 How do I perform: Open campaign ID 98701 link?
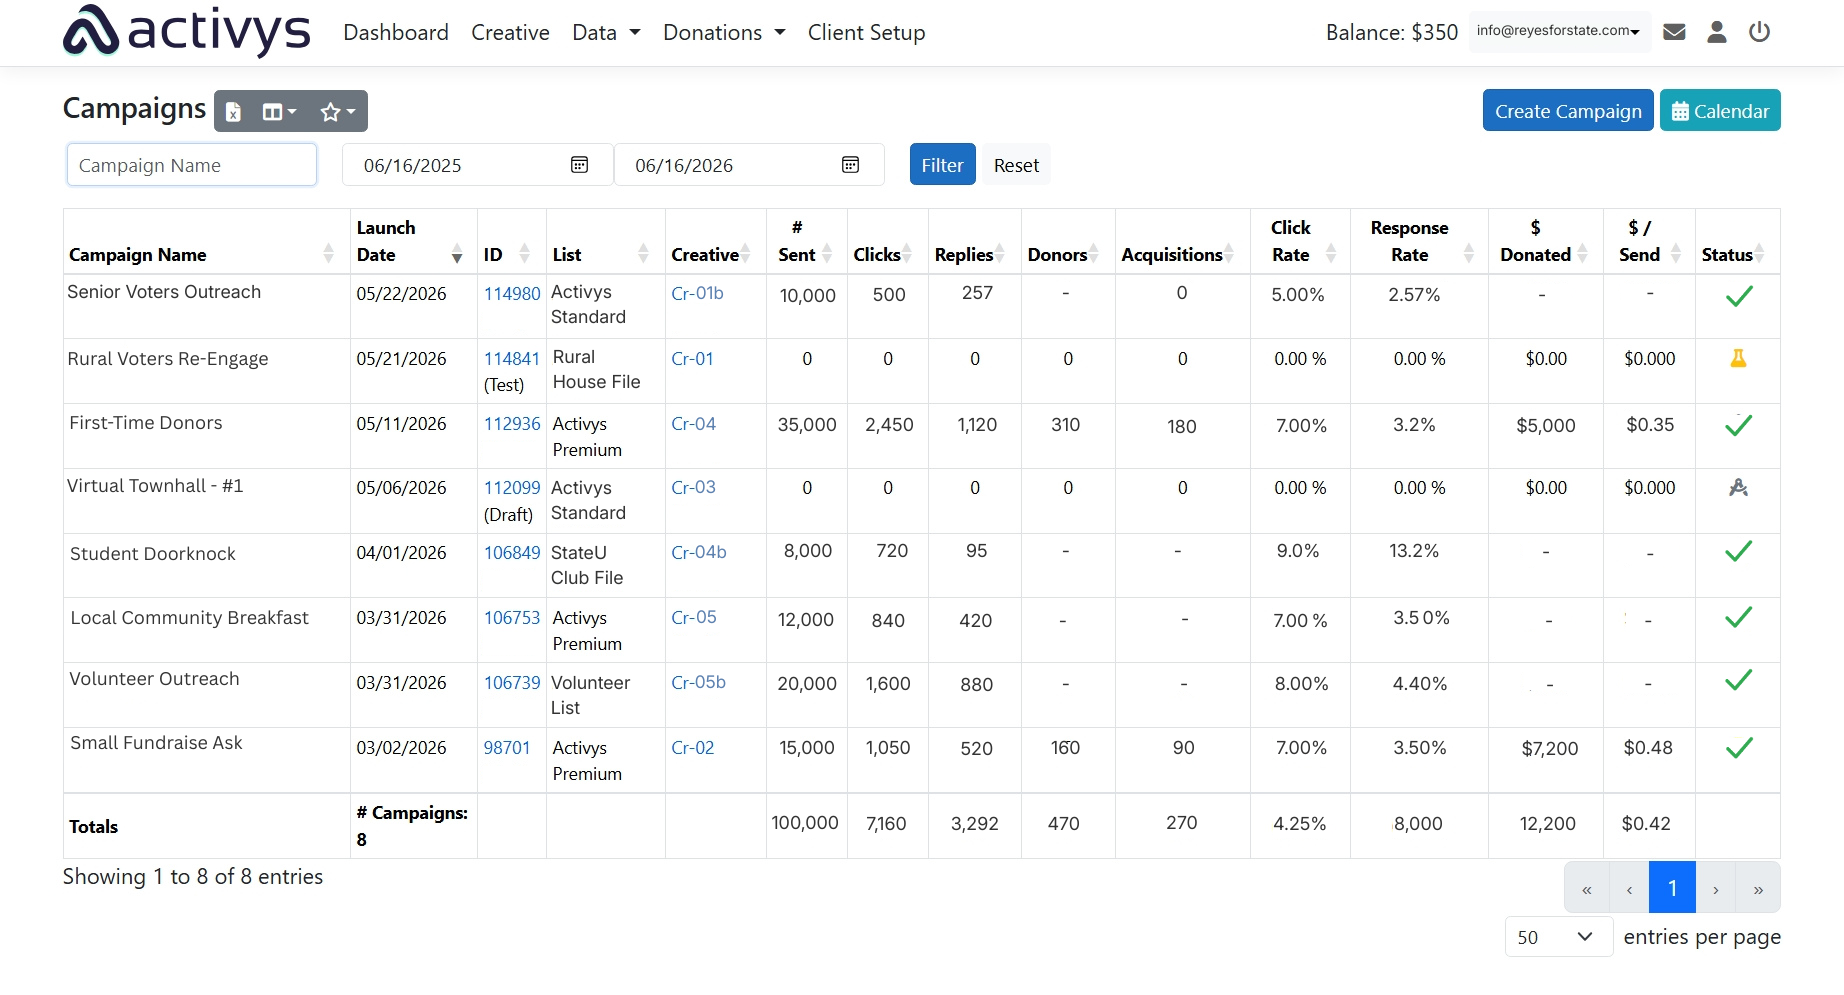[x=507, y=748]
